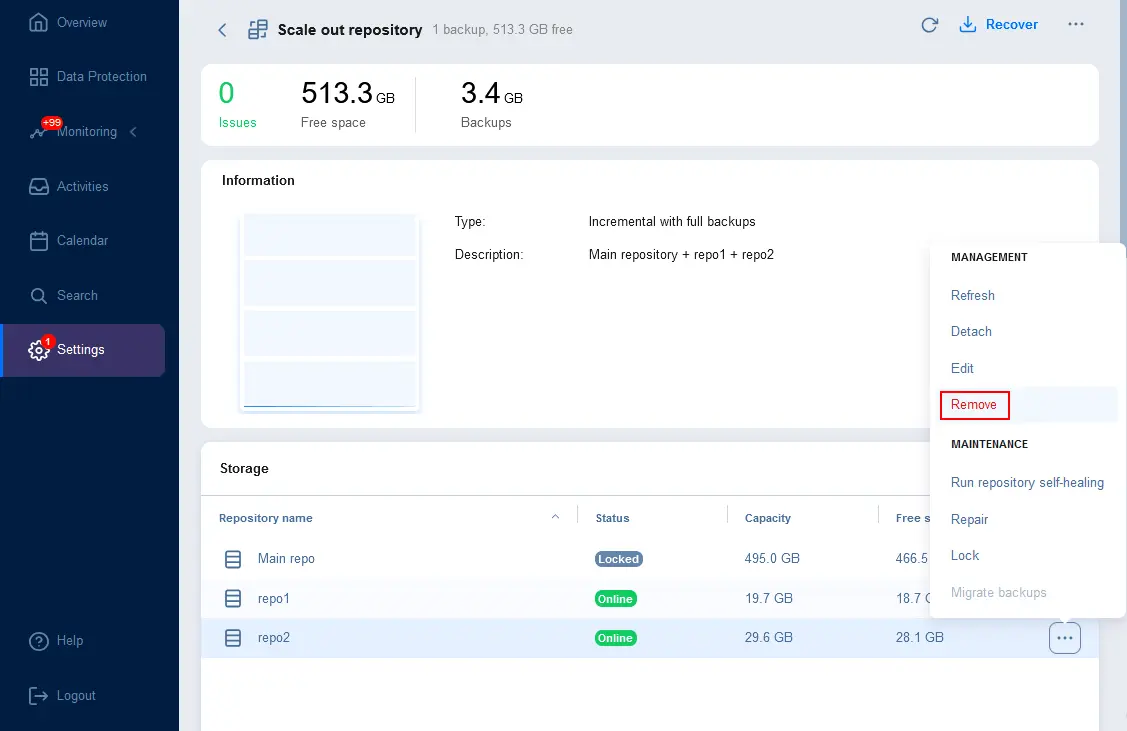Screen dimensions: 1127x731
Task: Click the Monitoring +99 notification badge
Action: pos(52,123)
